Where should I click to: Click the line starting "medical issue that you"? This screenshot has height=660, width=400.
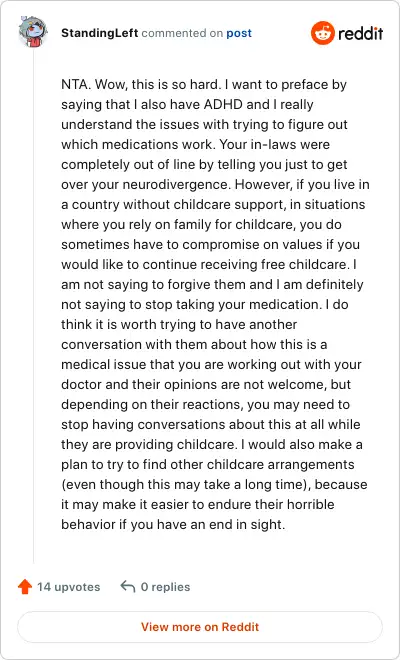coord(211,365)
